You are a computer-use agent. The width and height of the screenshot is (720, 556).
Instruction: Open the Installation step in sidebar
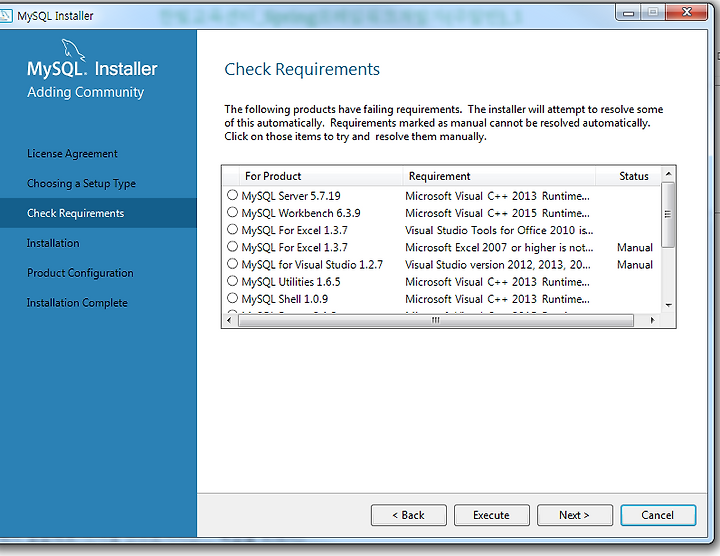click(x=53, y=243)
